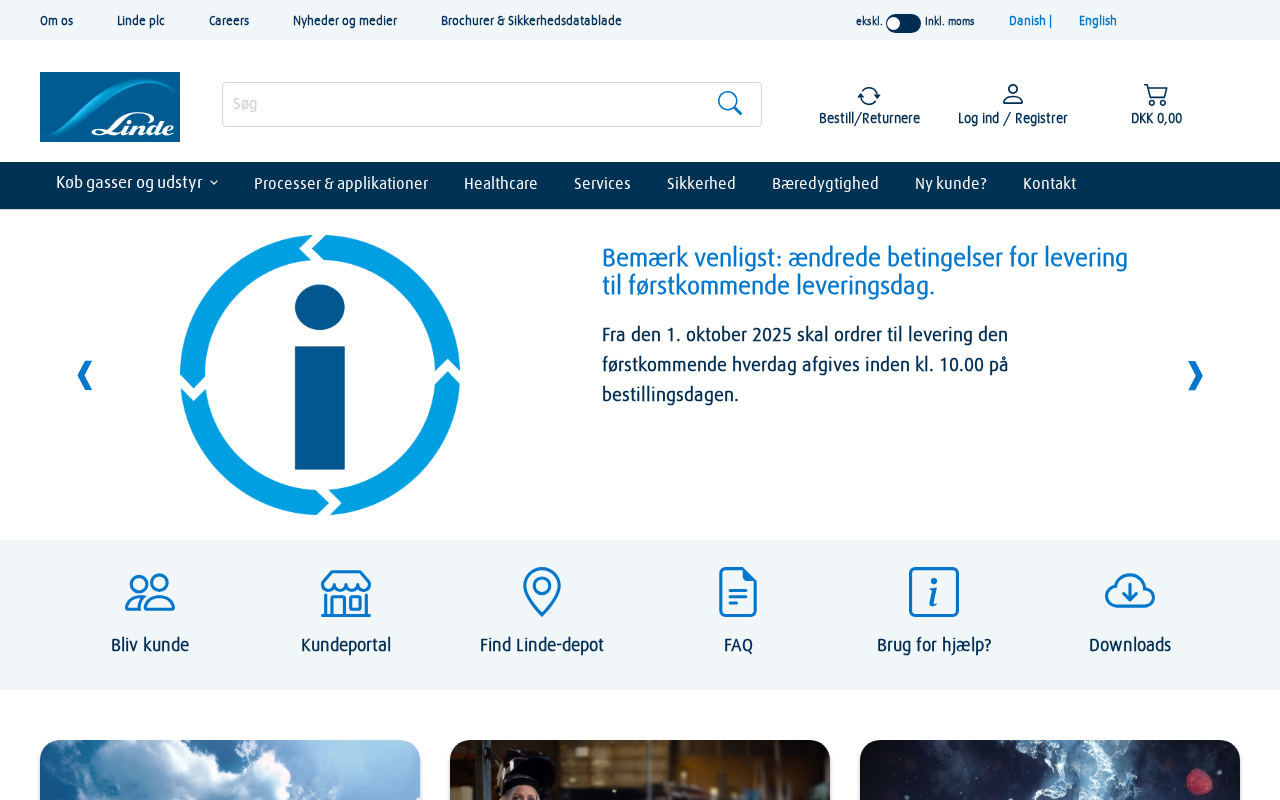Screen dimensions: 1280x800
Task: Click the magnifying glass search icon
Action: click(730, 103)
